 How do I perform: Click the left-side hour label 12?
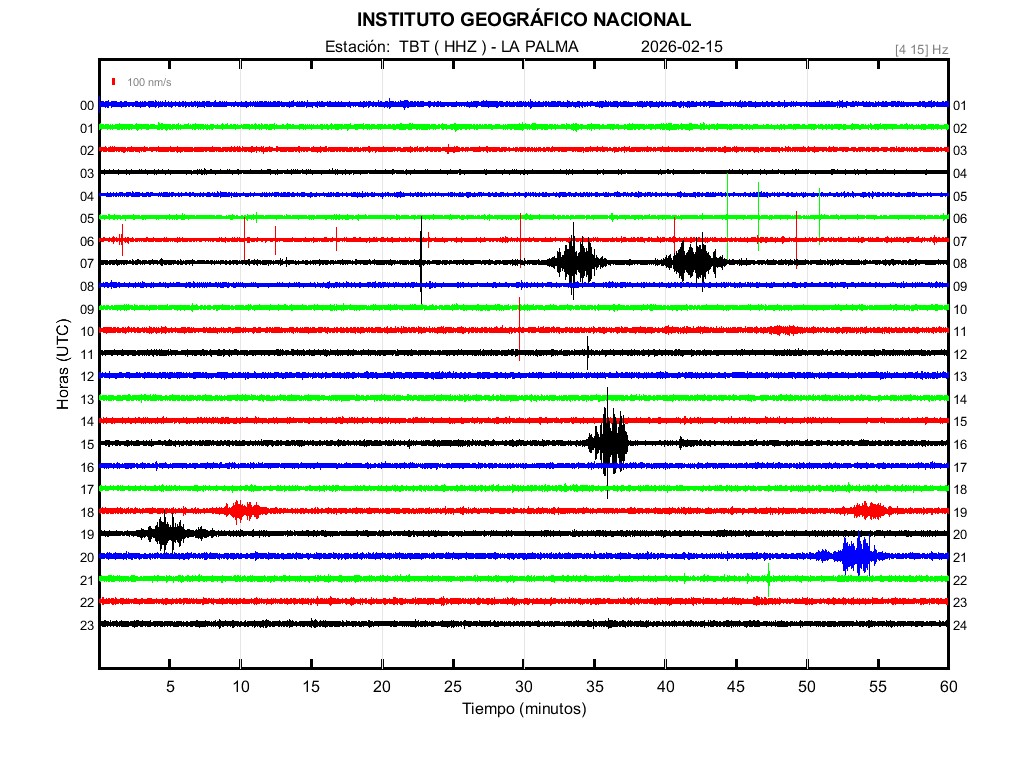coord(87,377)
